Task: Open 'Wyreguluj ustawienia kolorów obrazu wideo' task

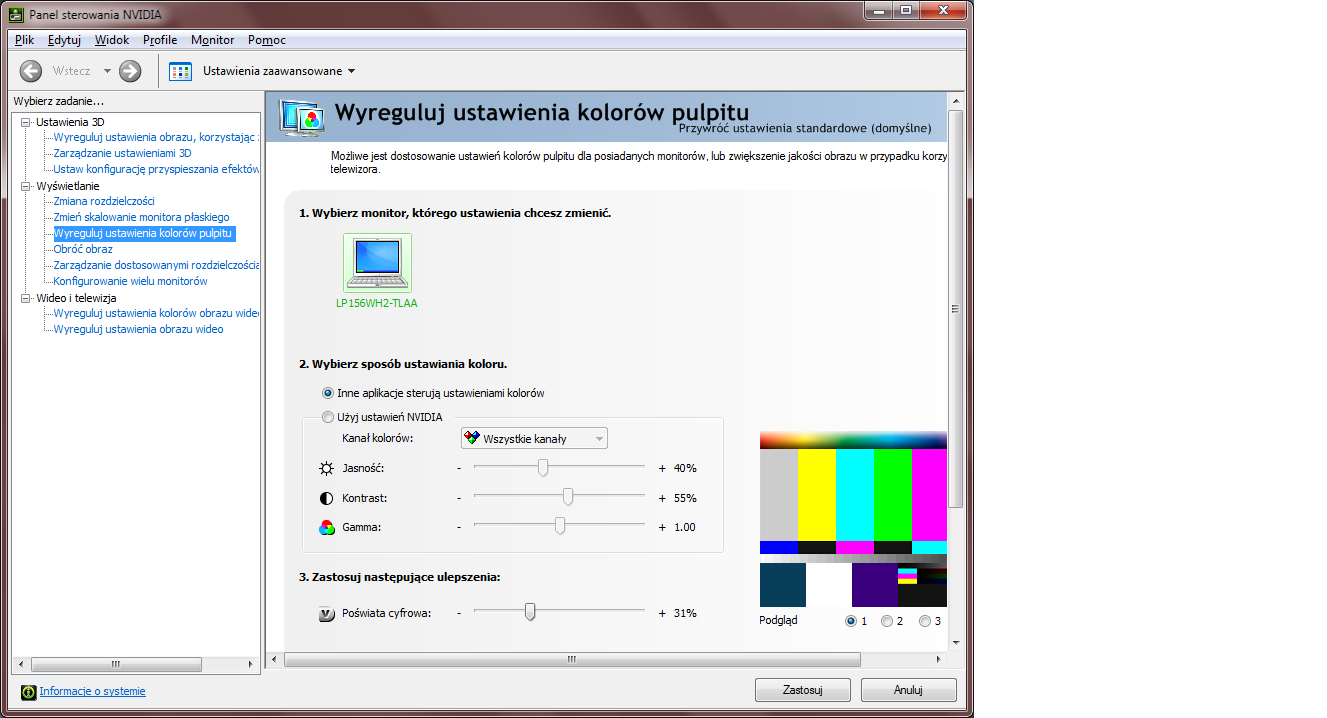Action: pyautogui.click(x=156, y=313)
